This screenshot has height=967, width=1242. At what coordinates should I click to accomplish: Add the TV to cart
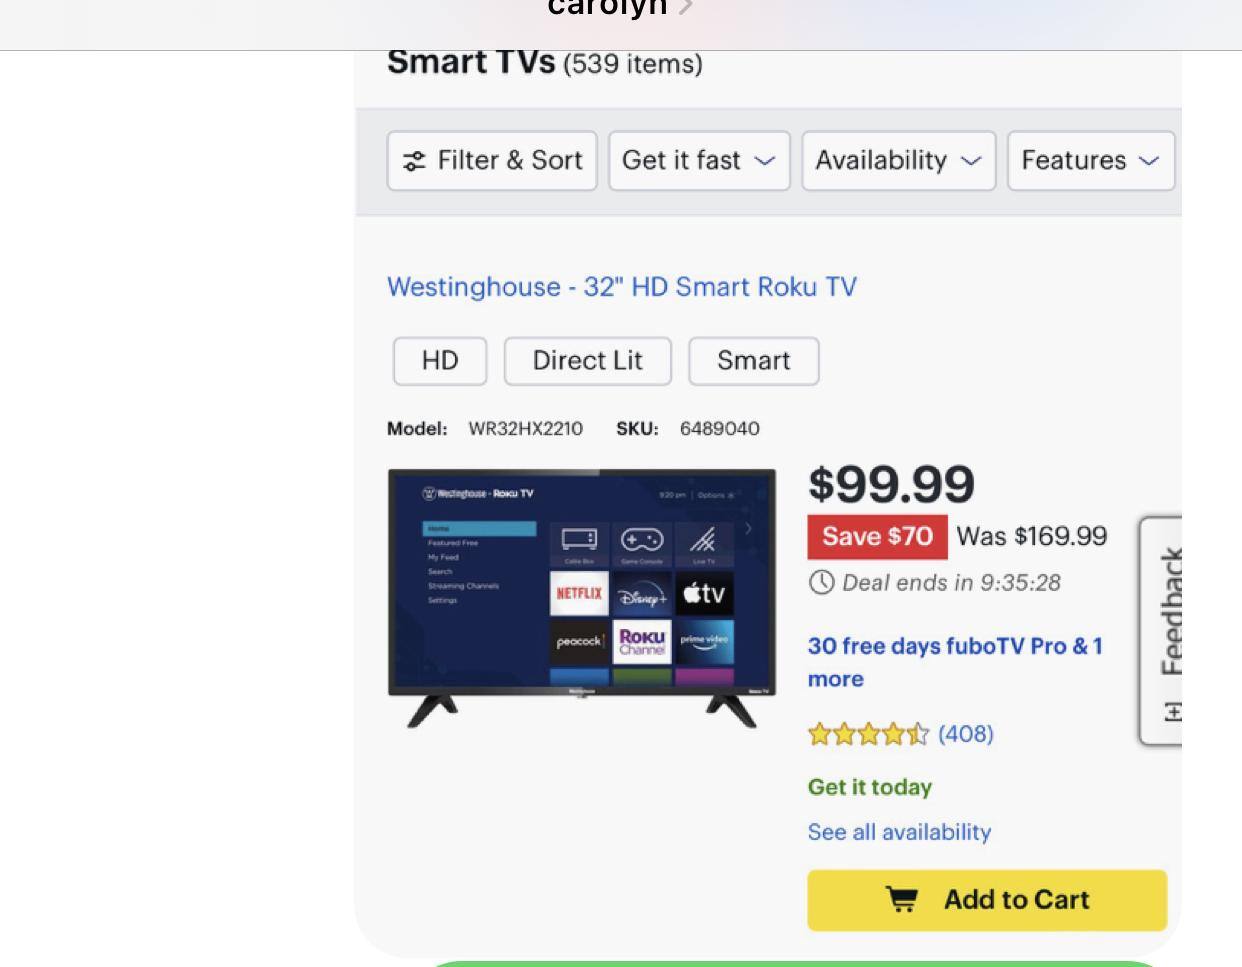pyautogui.click(x=987, y=900)
